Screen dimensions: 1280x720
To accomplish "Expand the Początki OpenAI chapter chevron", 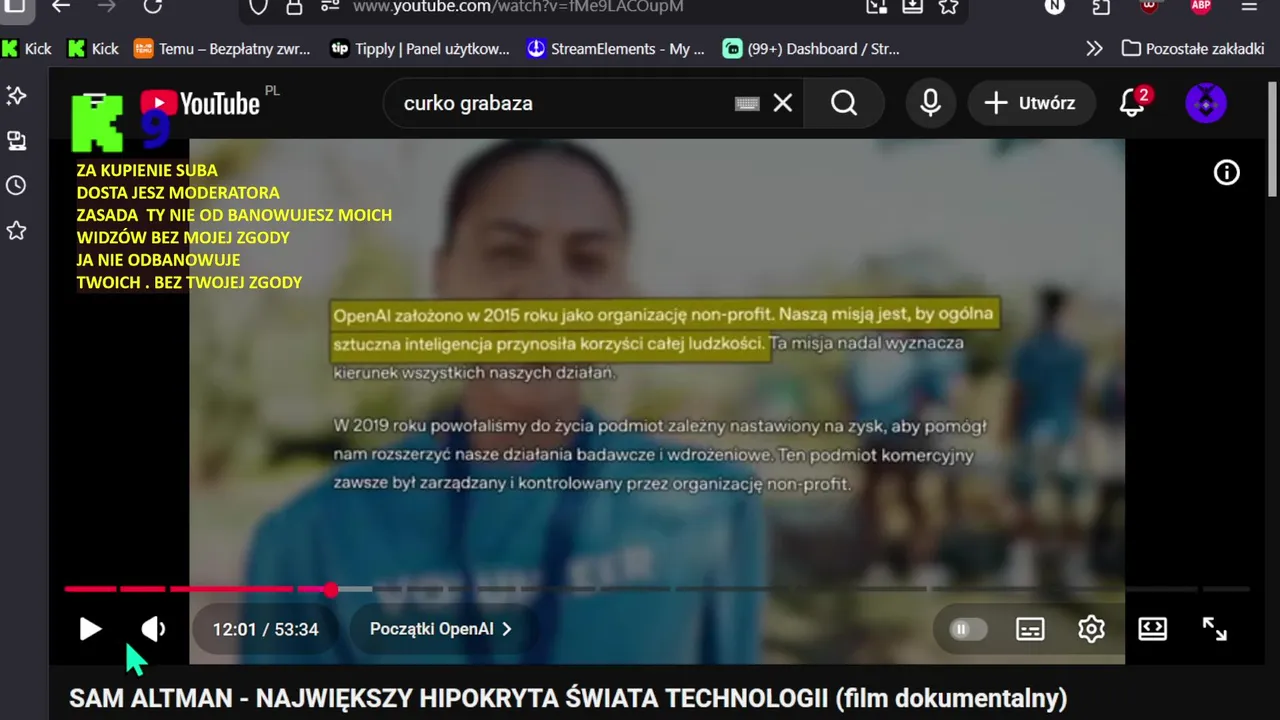I will tap(507, 629).
